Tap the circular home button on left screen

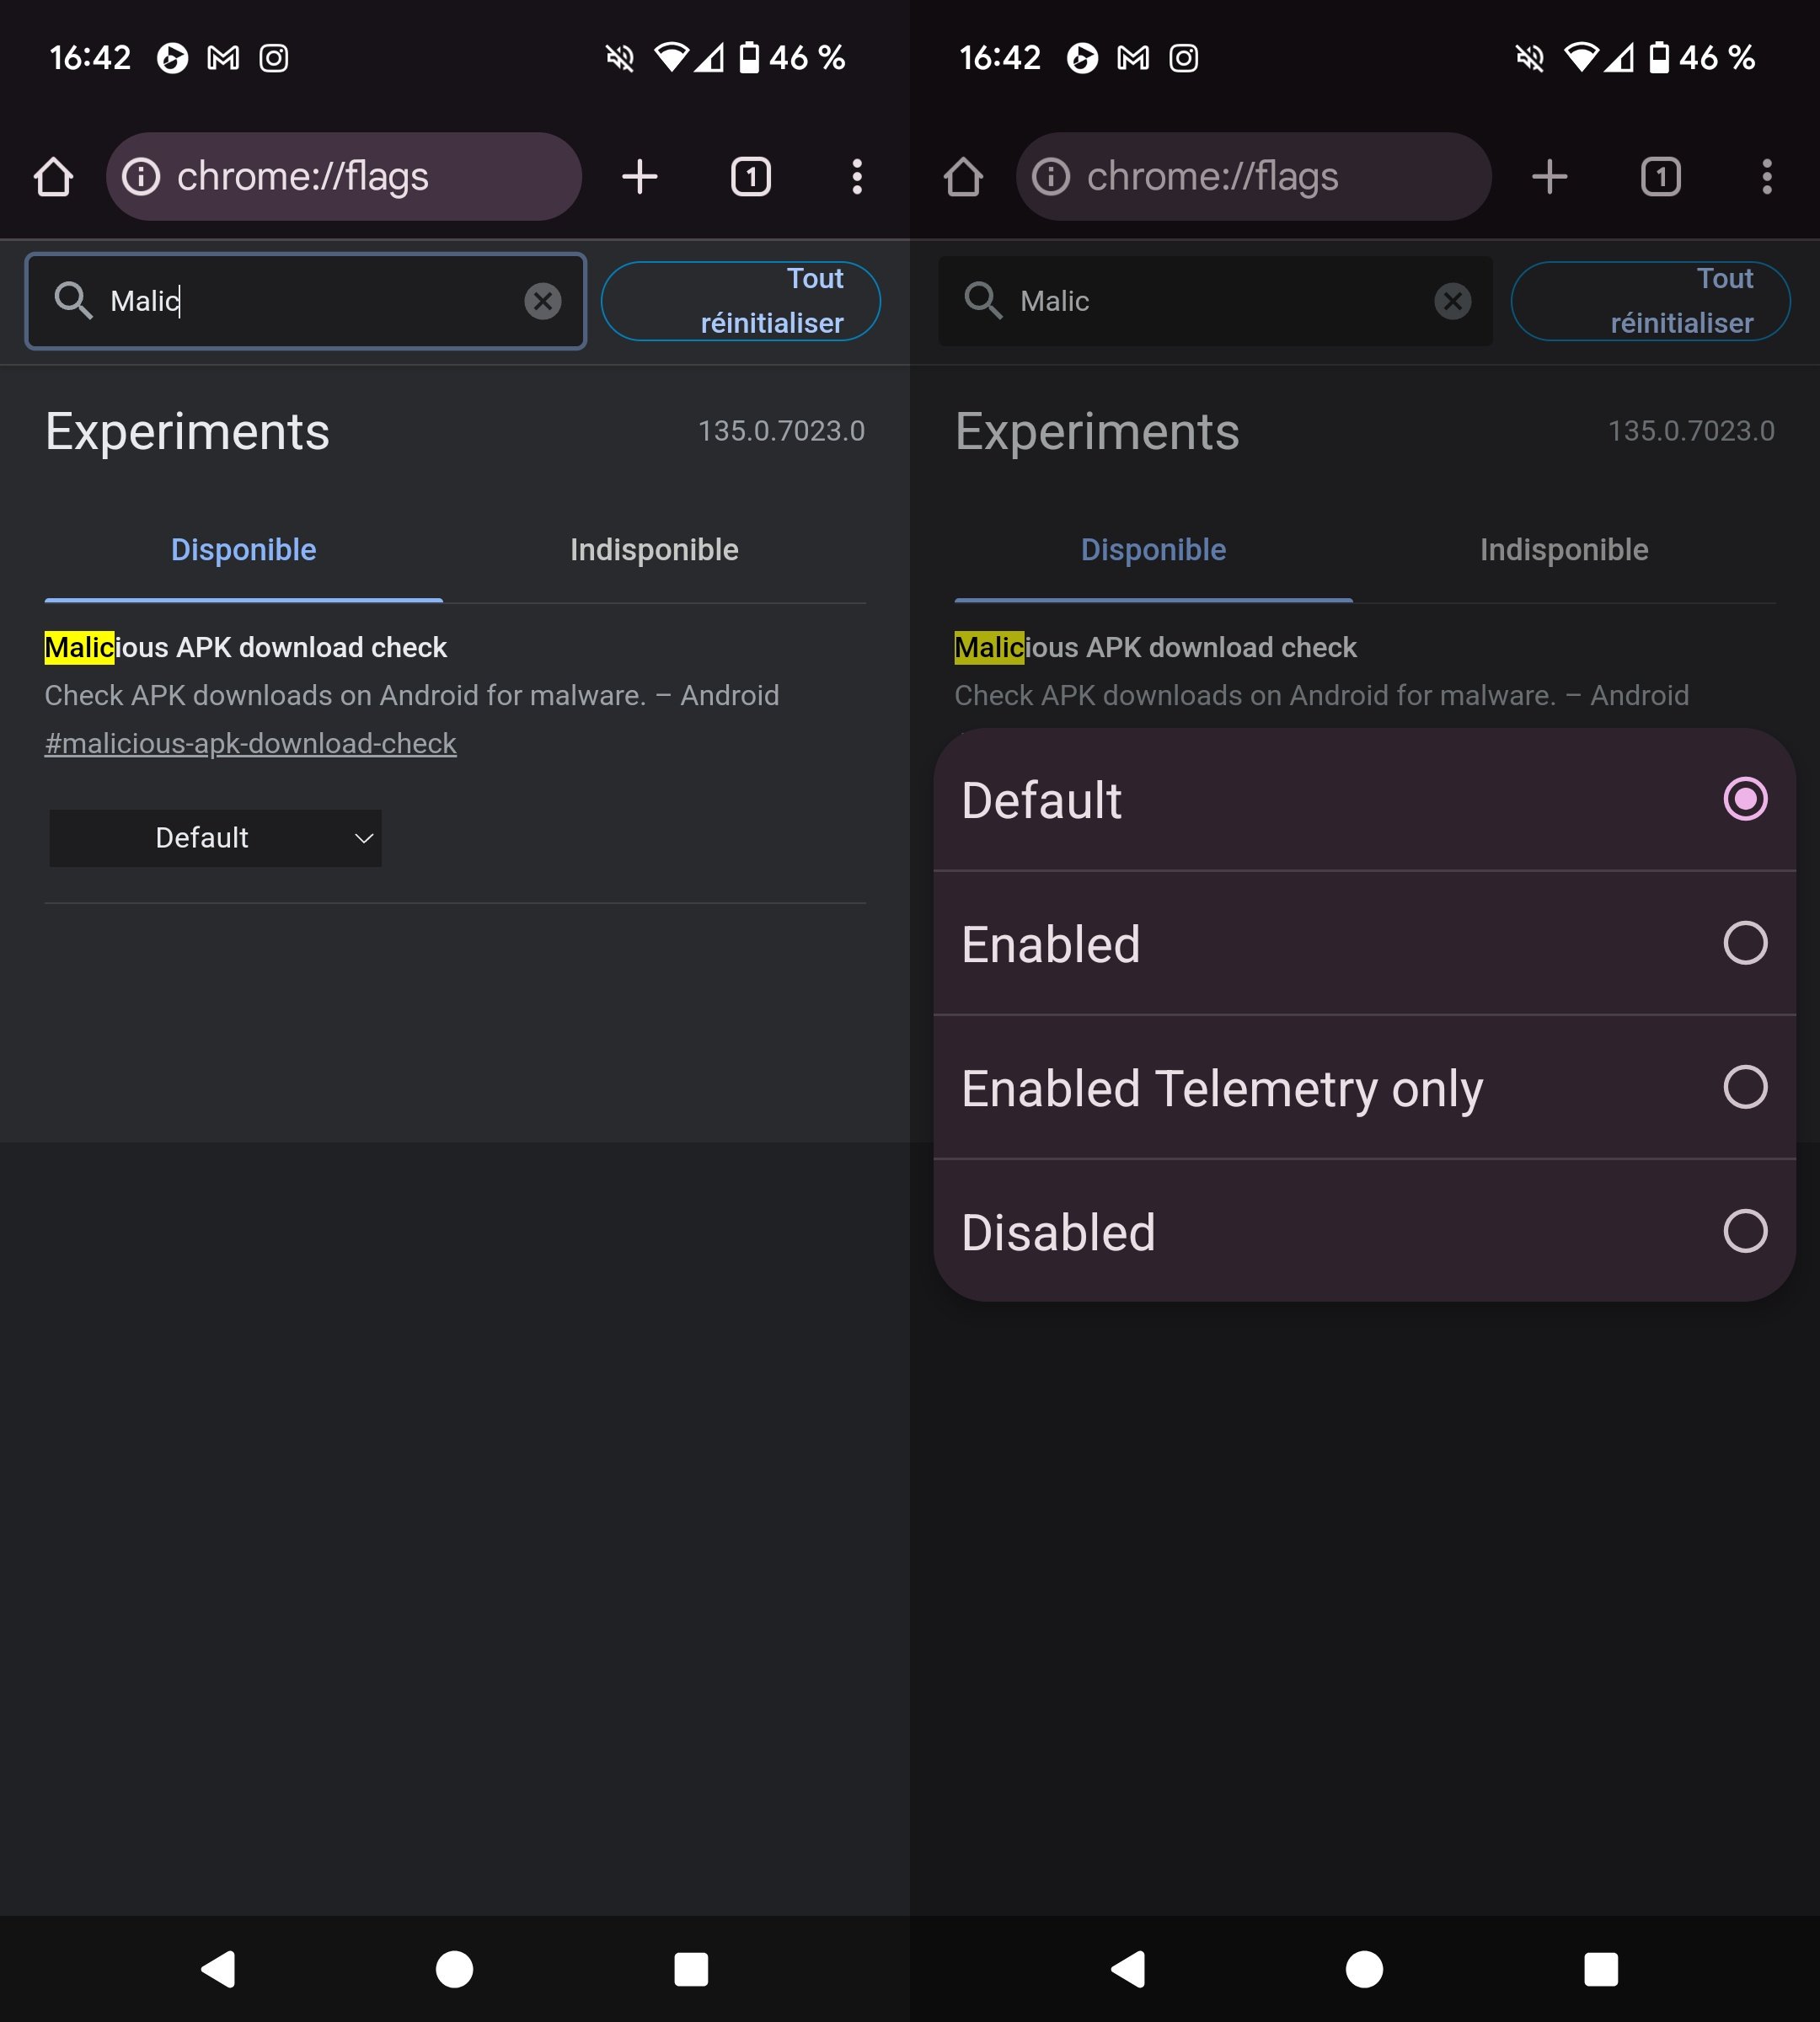[454, 1969]
